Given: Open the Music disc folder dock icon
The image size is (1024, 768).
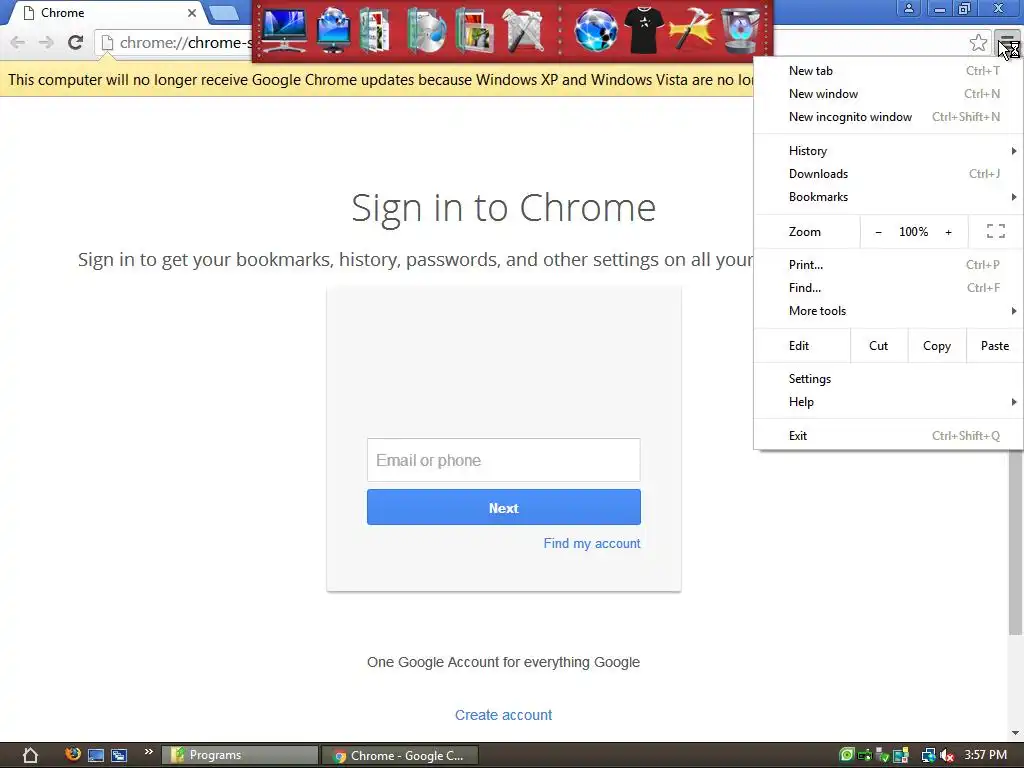Looking at the screenshot, I should pos(426,30).
